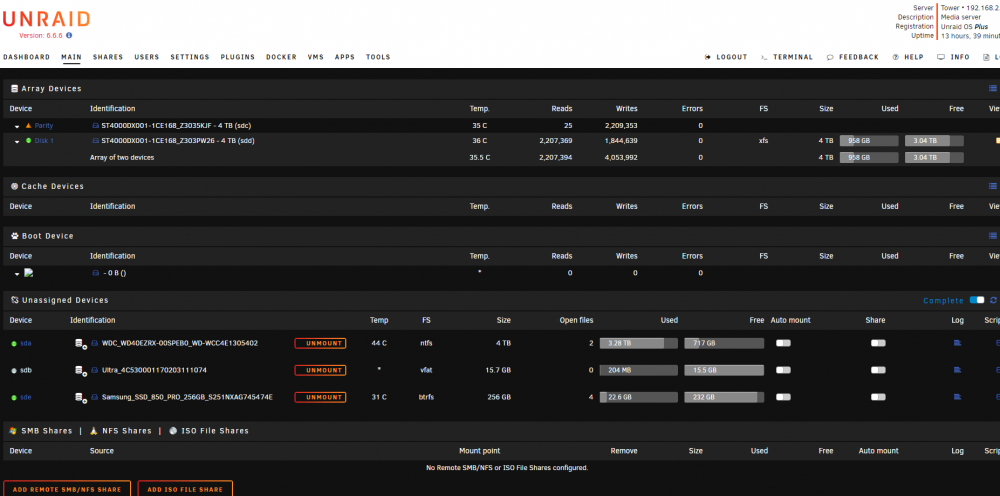The image size is (1000, 496).
Task: Enable share for sdb disk
Action: click(x=878, y=370)
